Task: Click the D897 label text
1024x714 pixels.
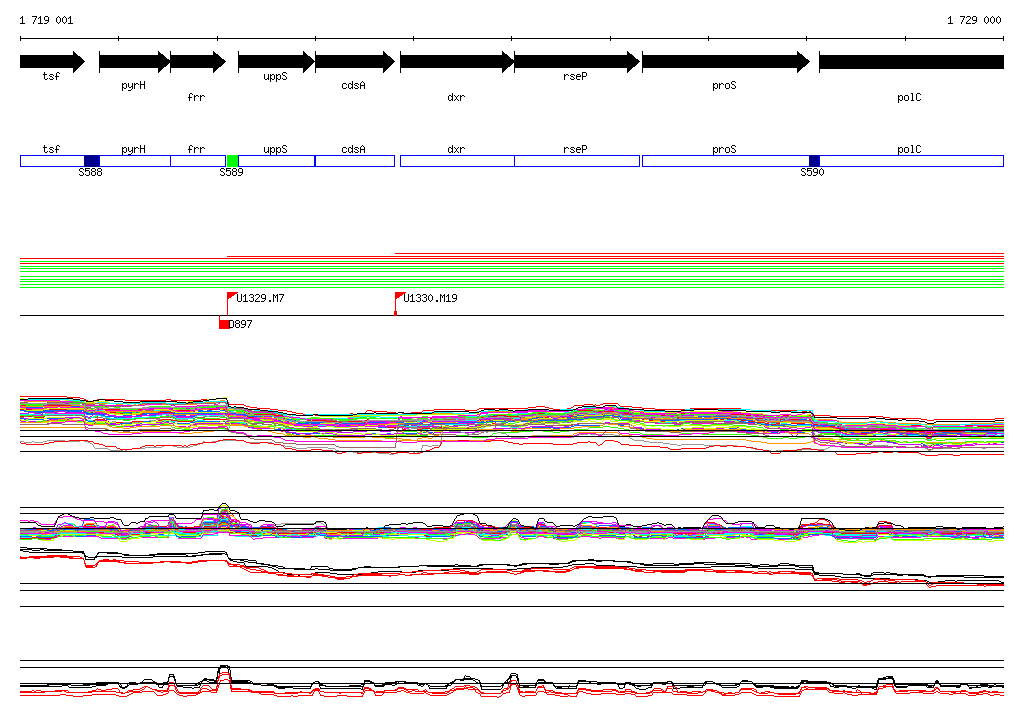Action: click(241, 324)
